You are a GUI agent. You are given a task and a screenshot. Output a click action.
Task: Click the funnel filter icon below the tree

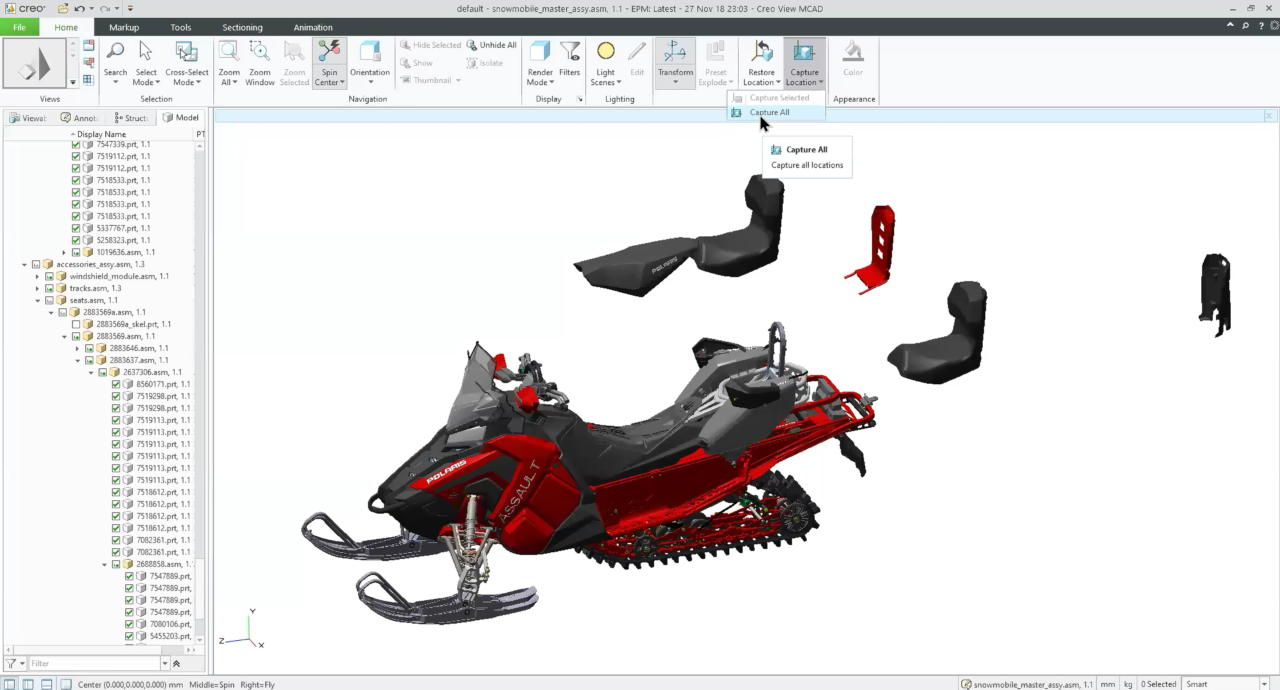click(11, 663)
